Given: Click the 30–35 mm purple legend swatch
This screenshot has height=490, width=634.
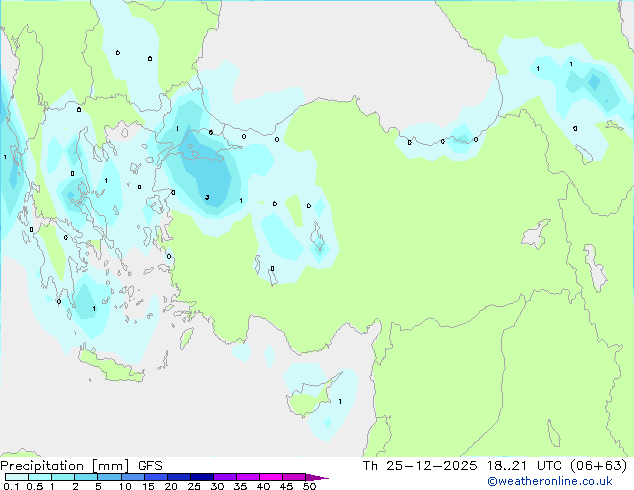Looking at the screenshot, I should click(x=225, y=477).
